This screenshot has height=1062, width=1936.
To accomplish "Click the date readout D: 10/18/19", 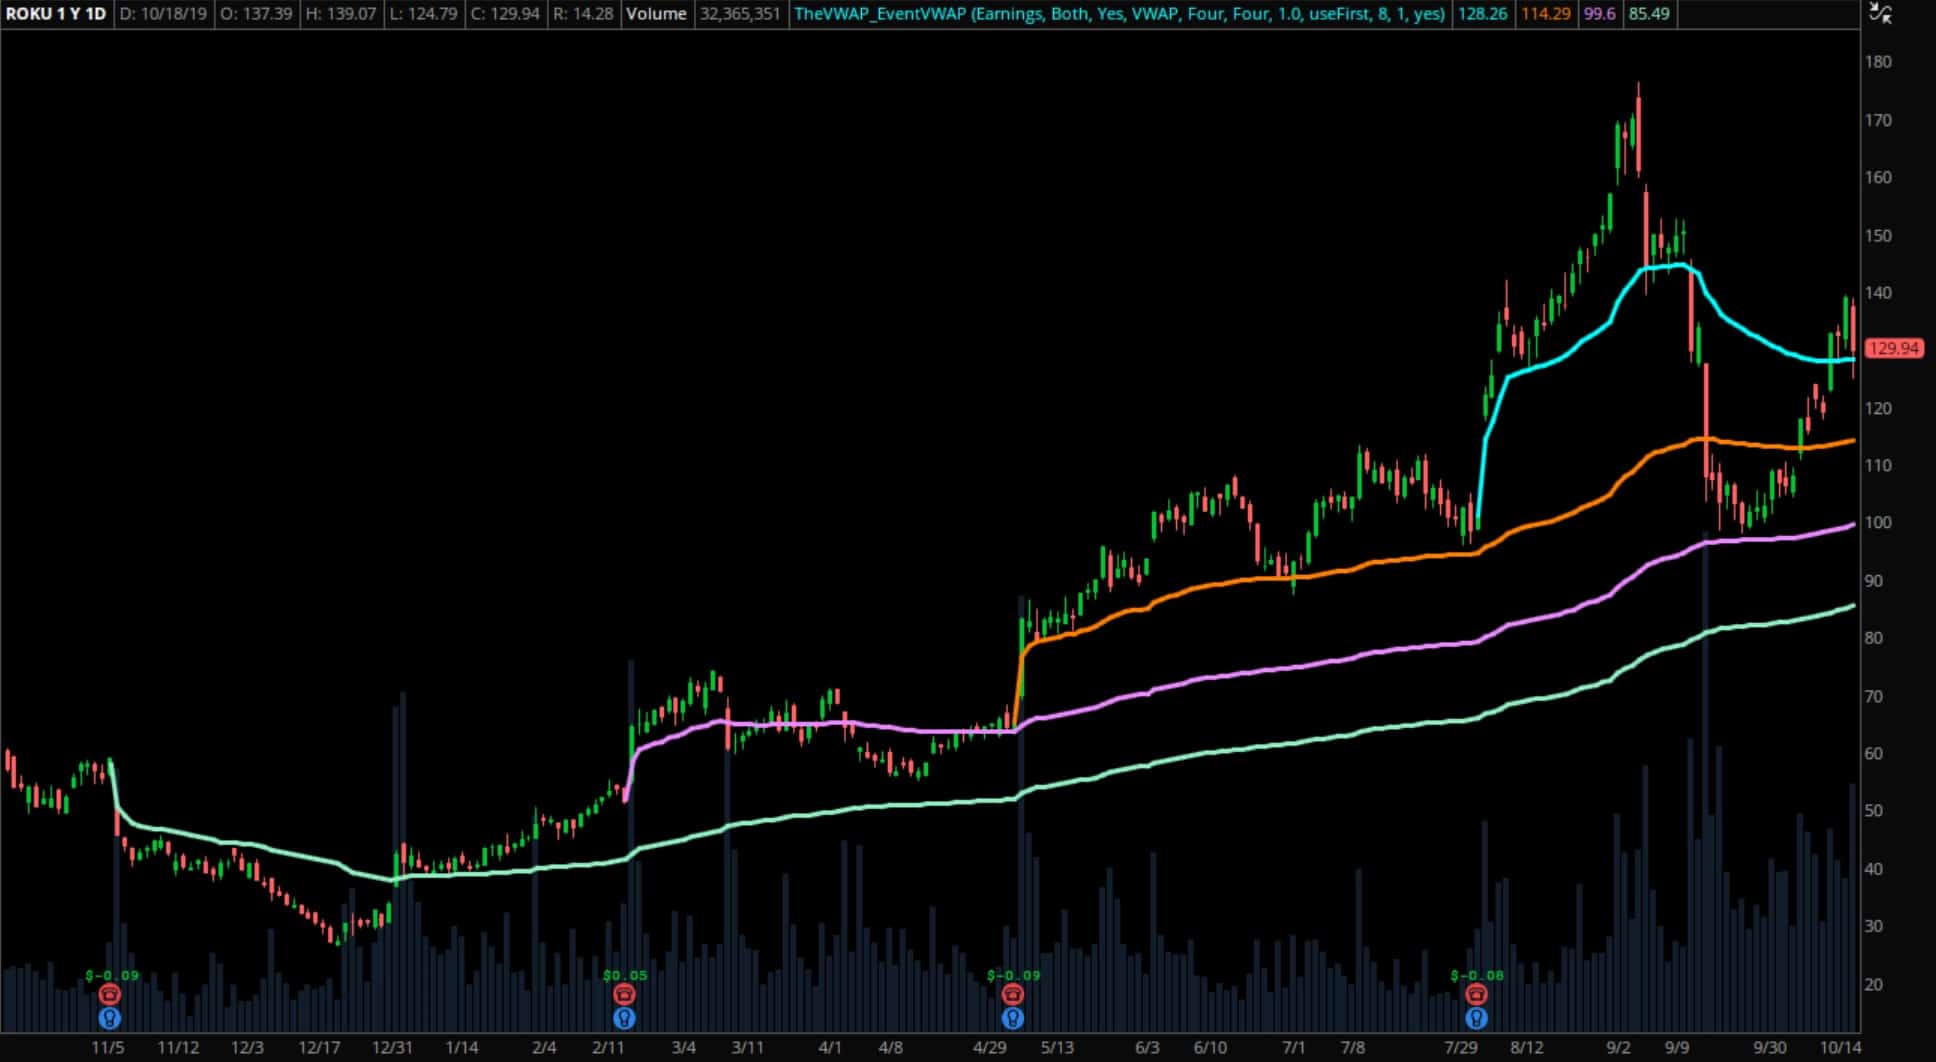I will (x=164, y=14).
